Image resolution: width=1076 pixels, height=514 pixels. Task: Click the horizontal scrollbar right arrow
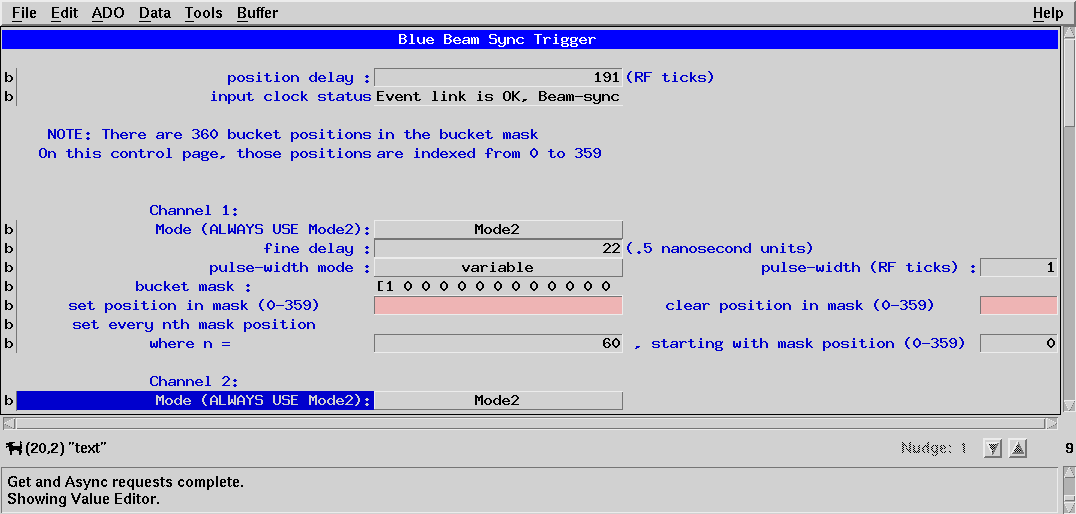(1051, 423)
